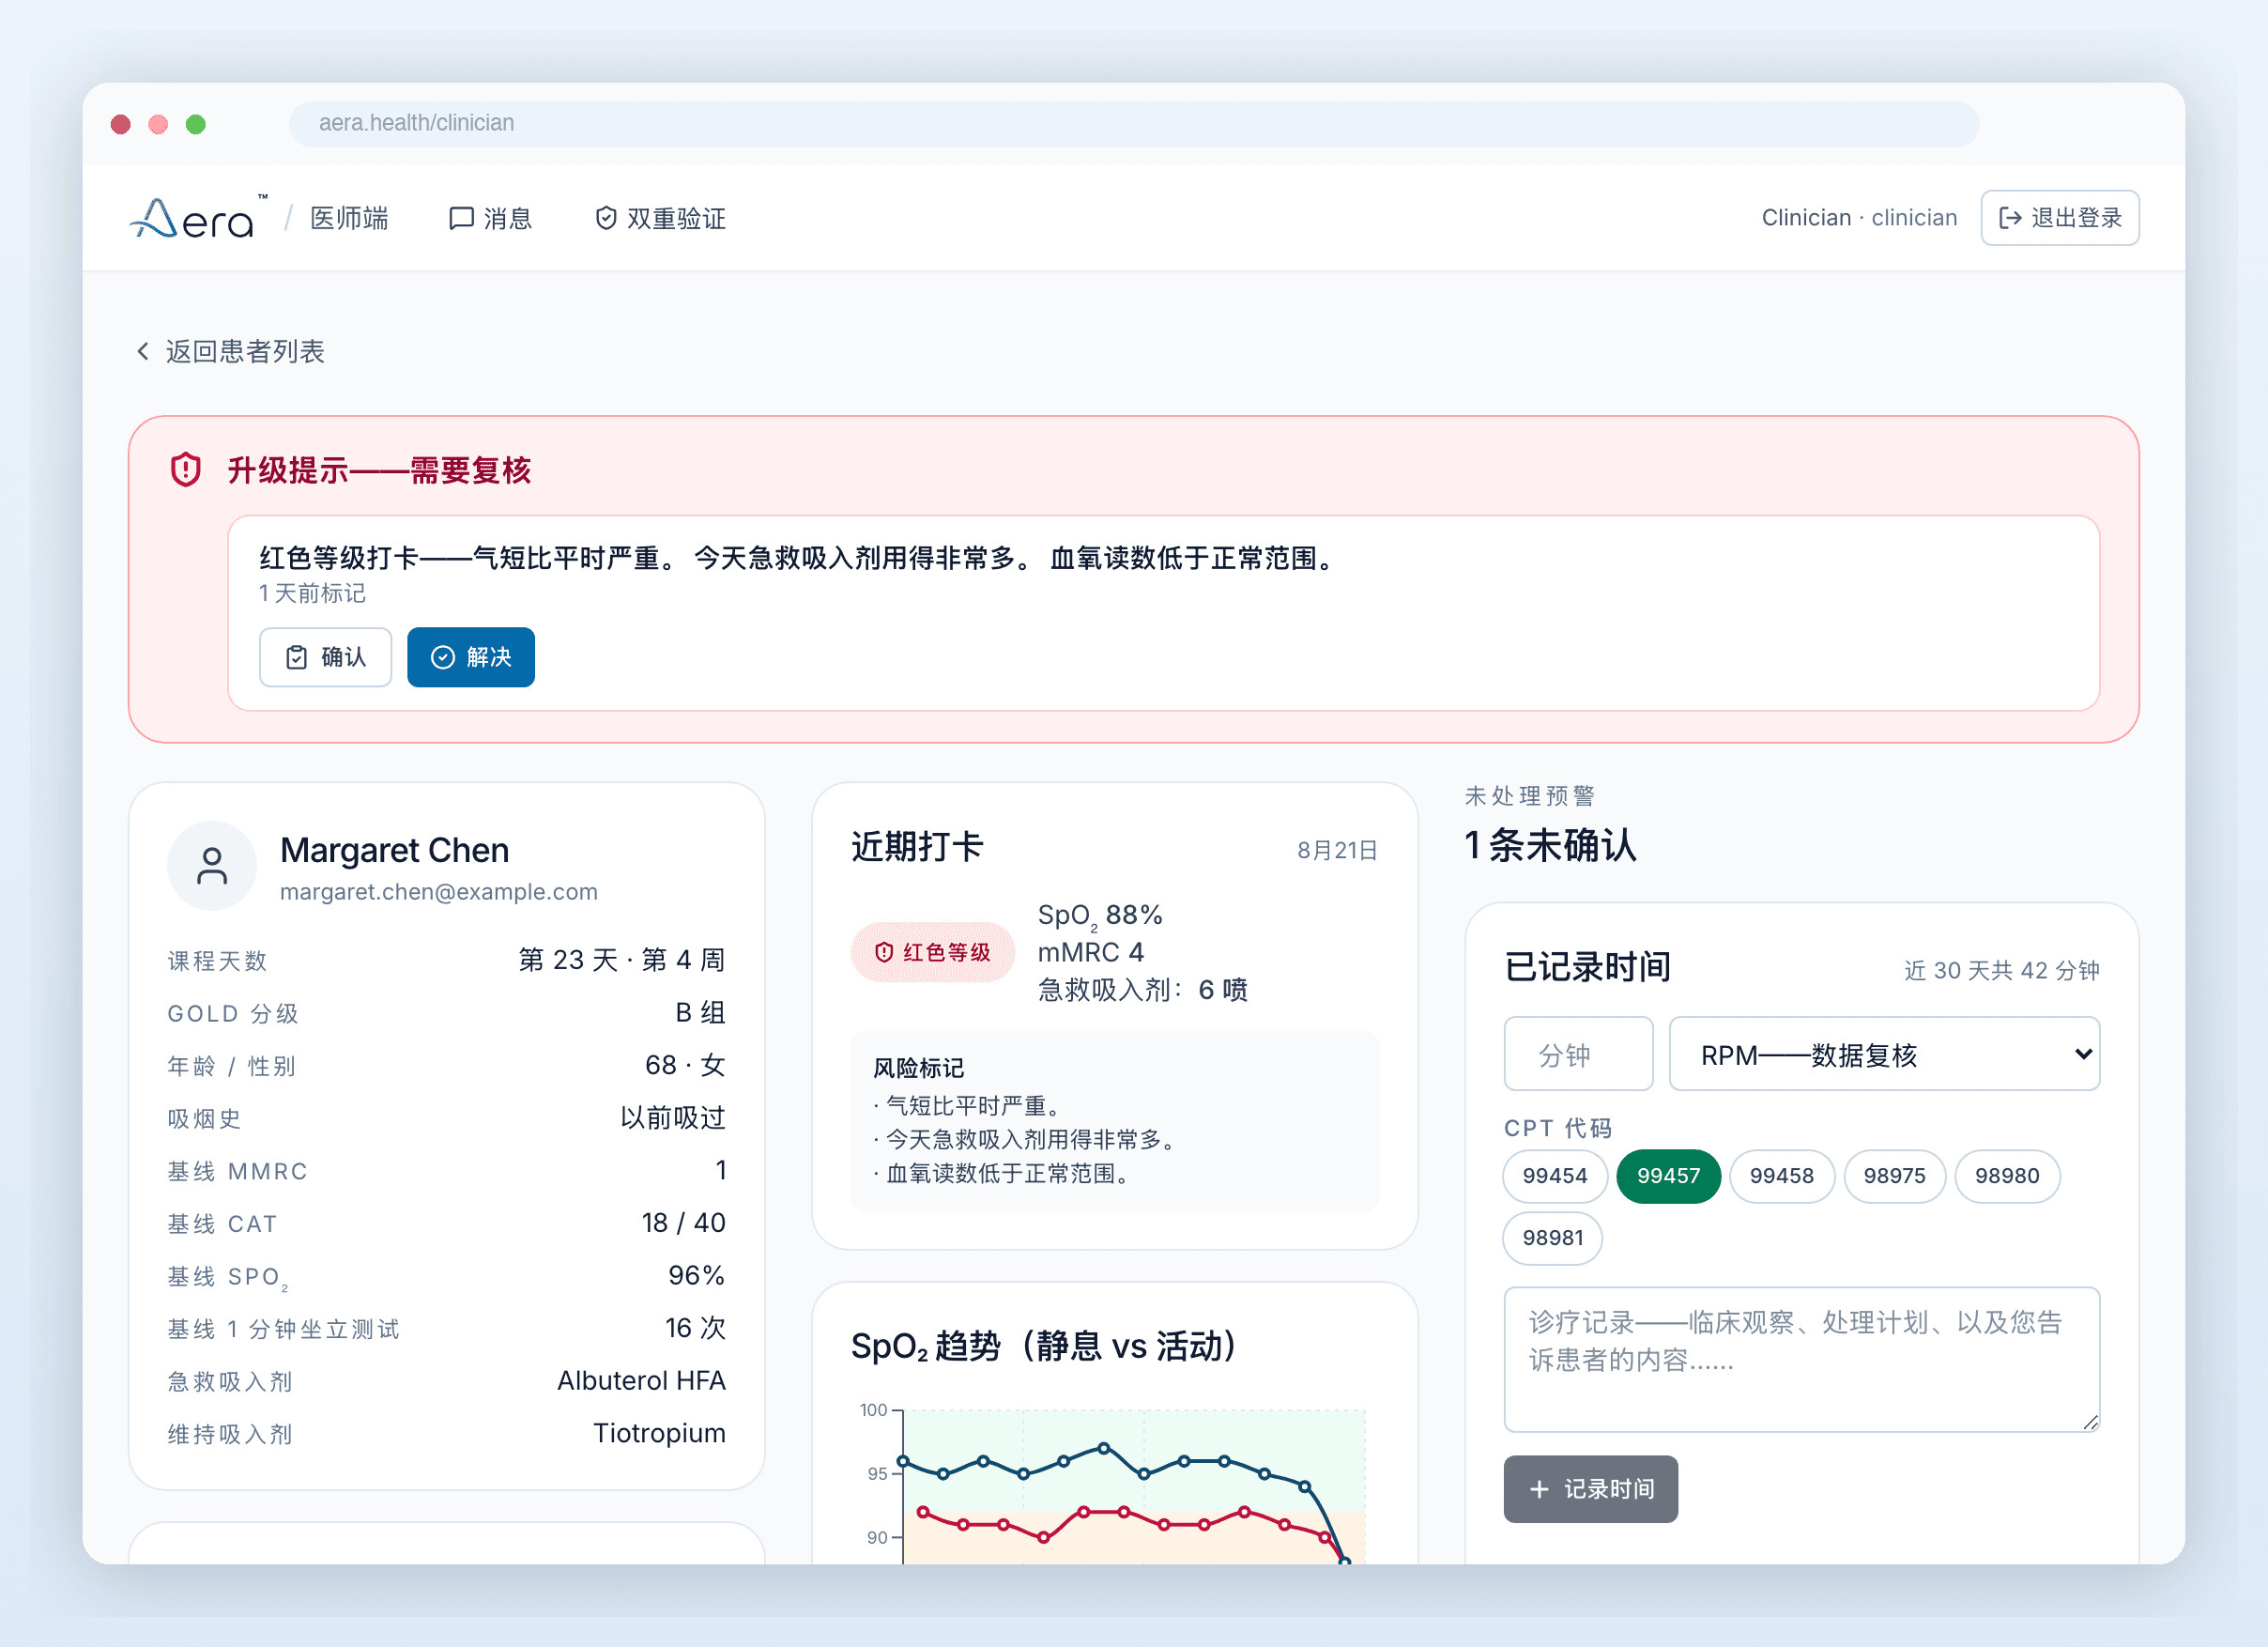Viewport: 2268px width, 1647px height.
Task: Click the 急救吸入剂：6 喷 reading
Action: click(x=1143, y=990)
